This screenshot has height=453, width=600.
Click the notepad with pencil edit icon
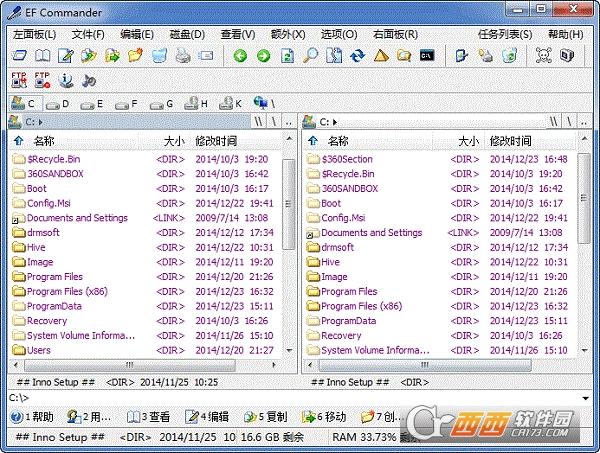(x=66, y=56)
